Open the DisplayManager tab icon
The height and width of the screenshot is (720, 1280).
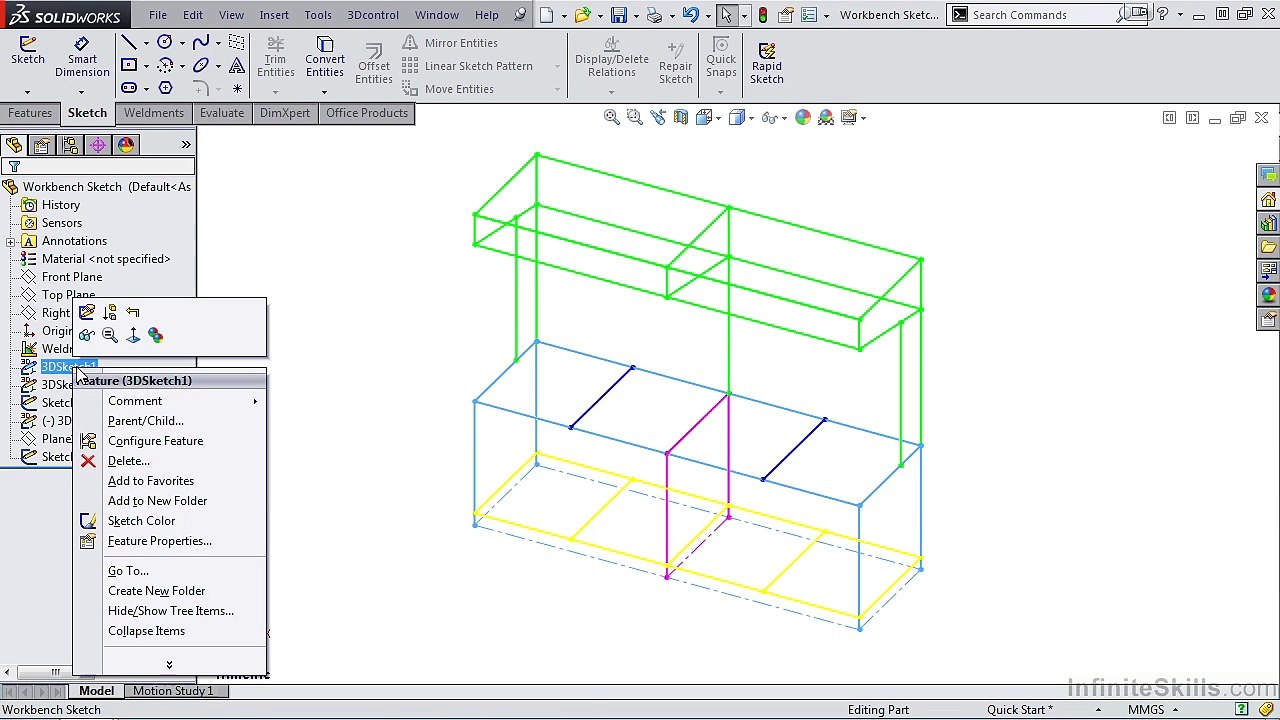[x=126, y=145]
